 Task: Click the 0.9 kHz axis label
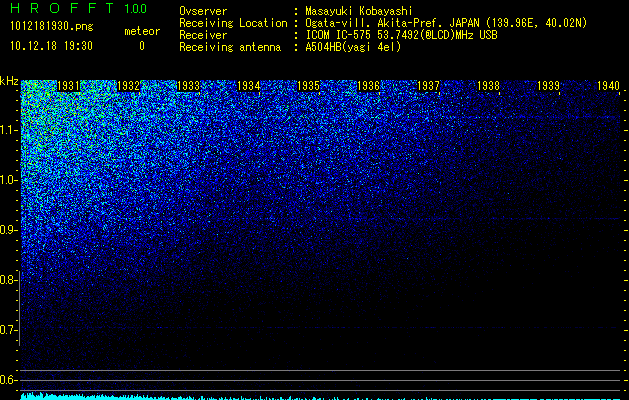click(8, 230)
